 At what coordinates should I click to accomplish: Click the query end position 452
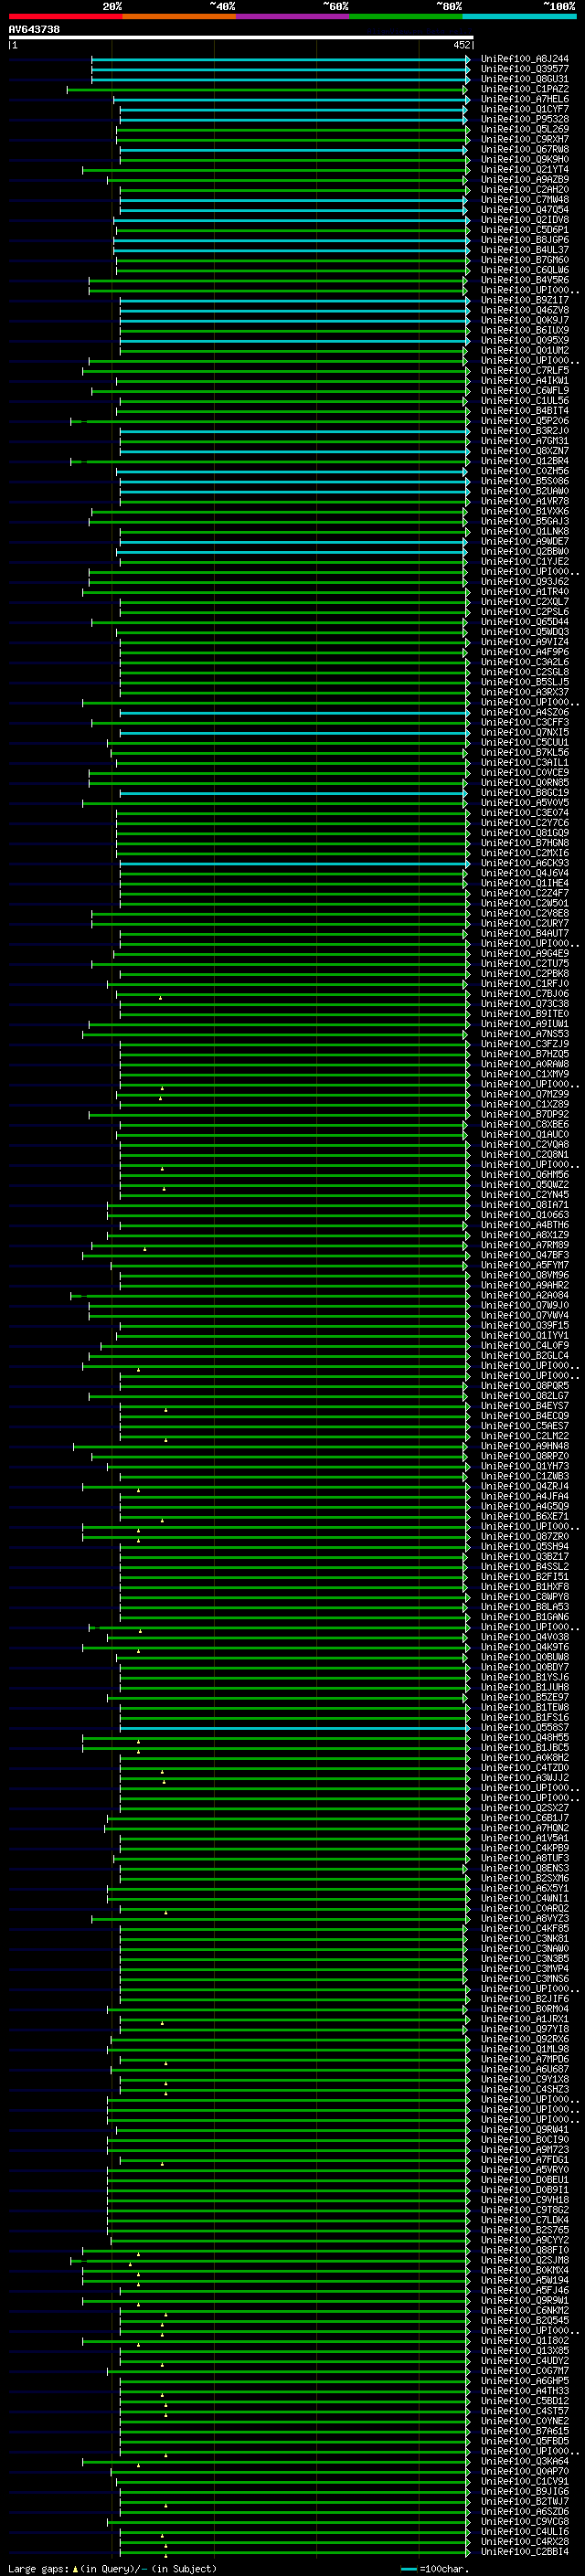(461, 45)
